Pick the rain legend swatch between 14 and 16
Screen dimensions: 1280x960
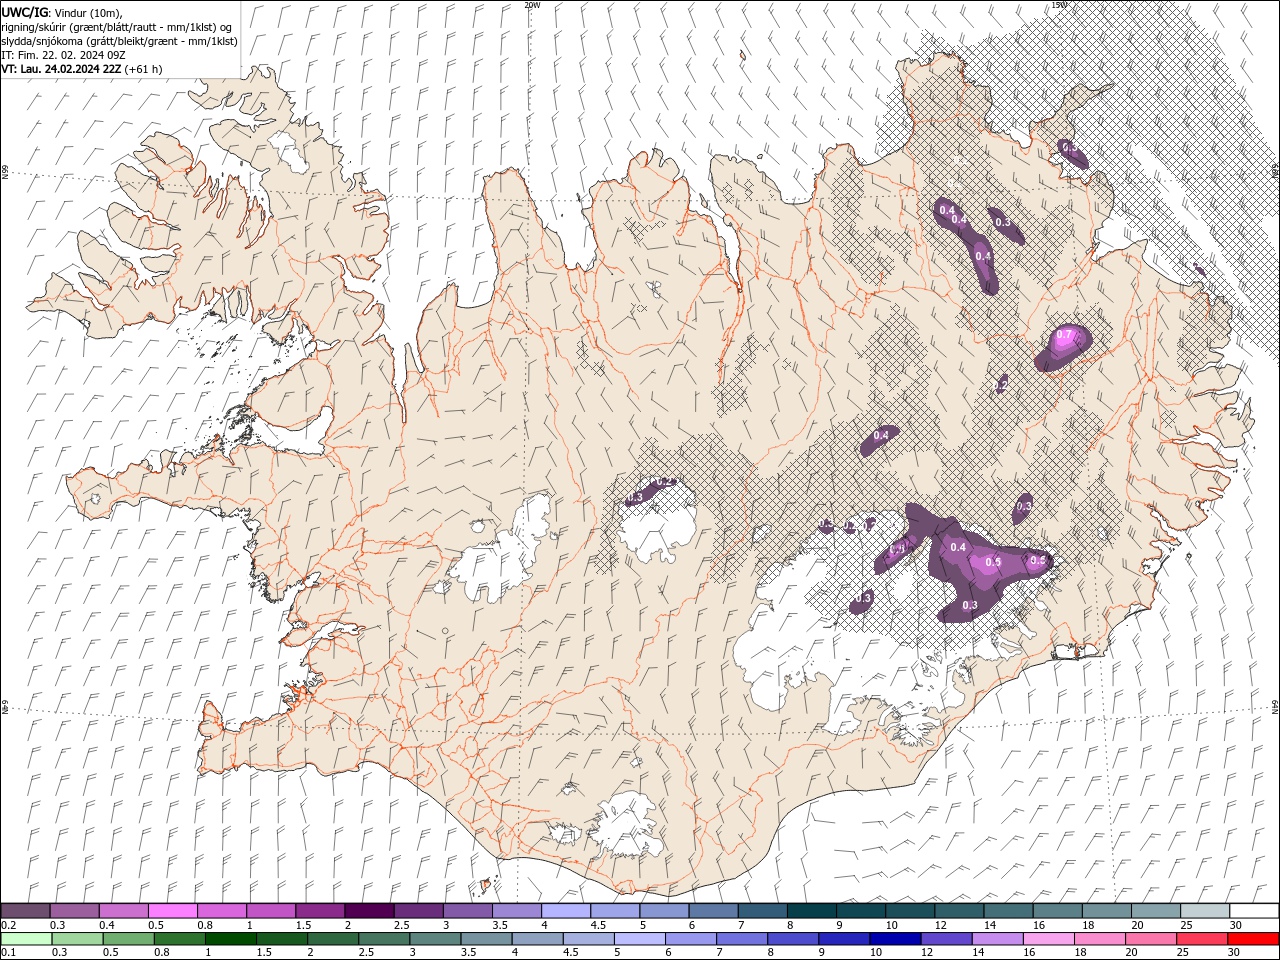point(997,939)
